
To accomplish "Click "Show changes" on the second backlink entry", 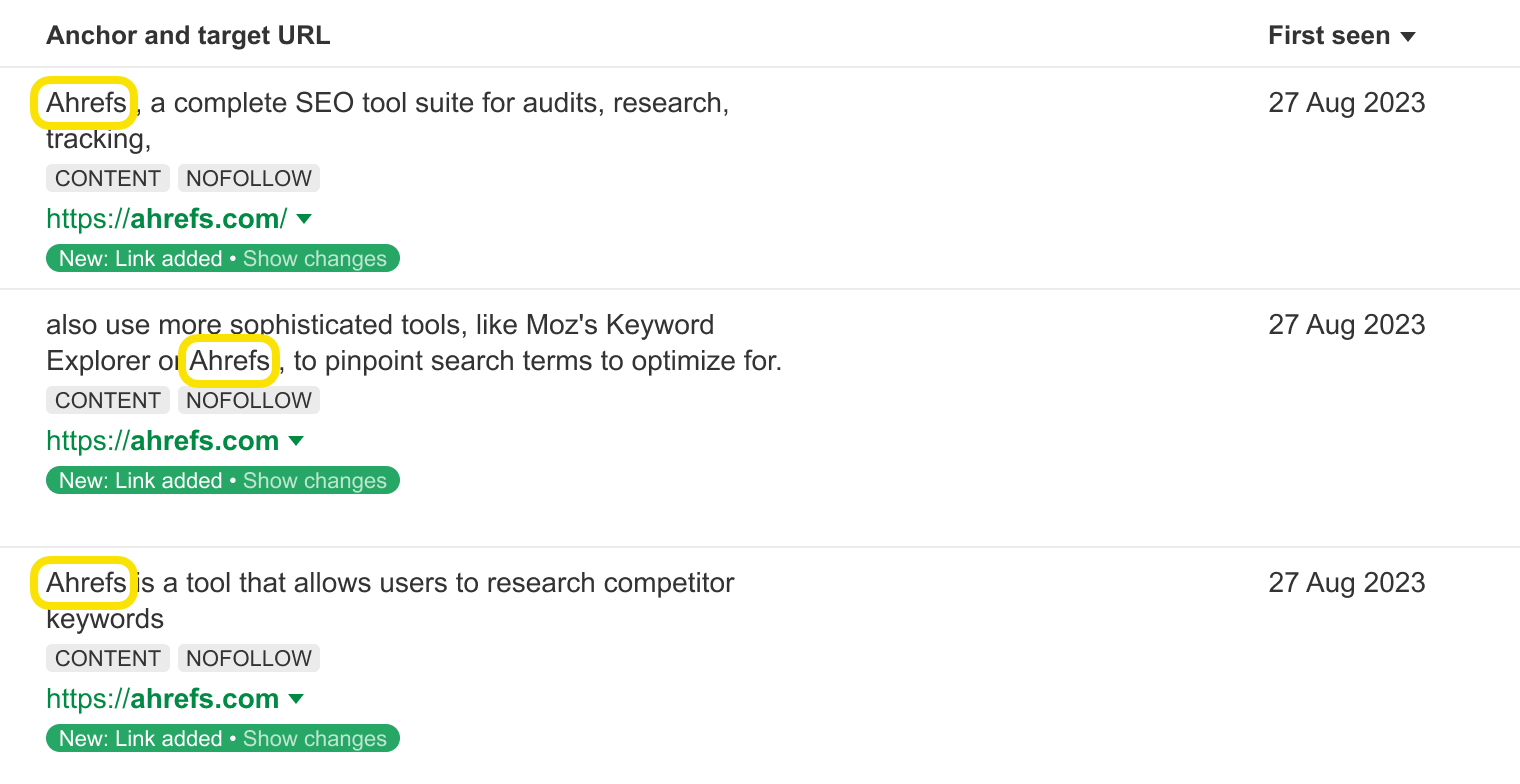I will tap(316, 479).
